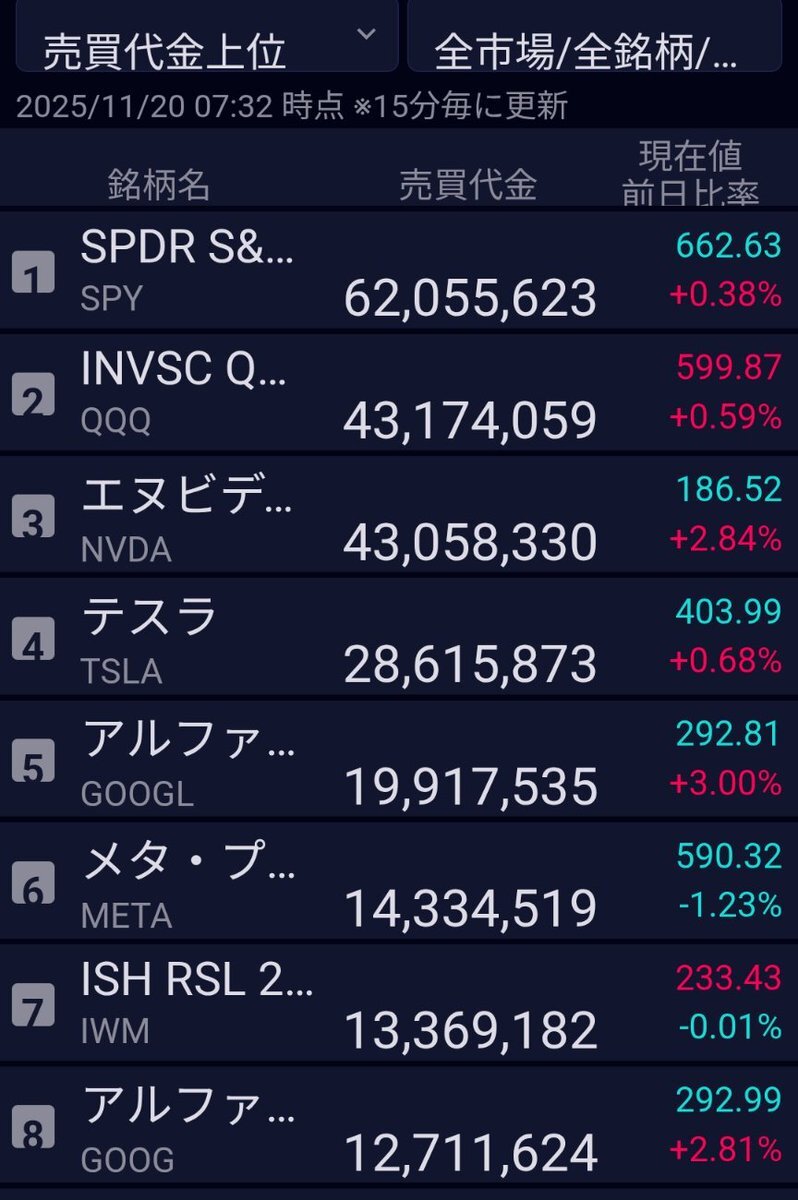Tap rank 3 badge for NVDA
The height and width of the screenshot is (1200, 798).
click(33, 520)
